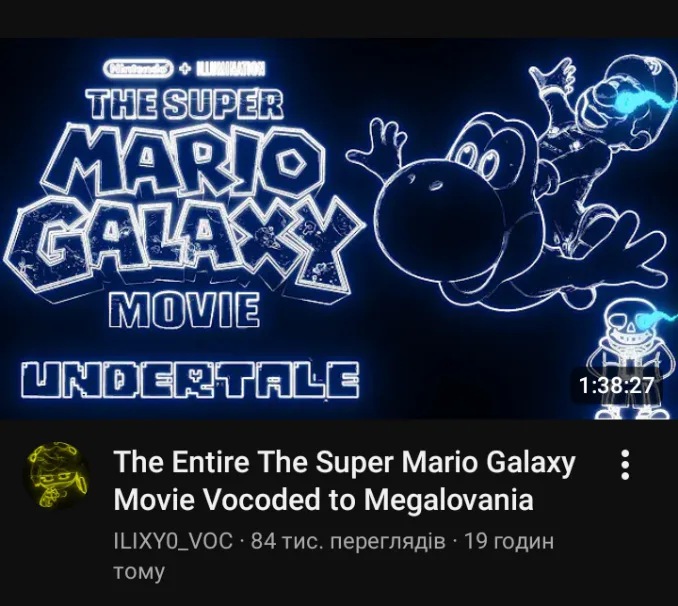Open the three-dot video options menu
Screen dimensions: 678x606
[x=624, y=465]
